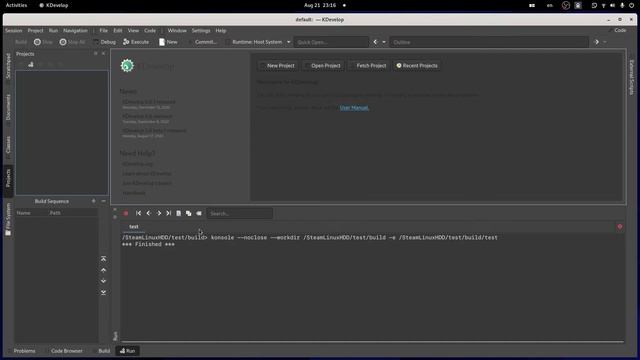Image resolution: width=640 pixels, height=360 pixels.
Task: Click the Stop toolbar button
Action: coord(43,42)
